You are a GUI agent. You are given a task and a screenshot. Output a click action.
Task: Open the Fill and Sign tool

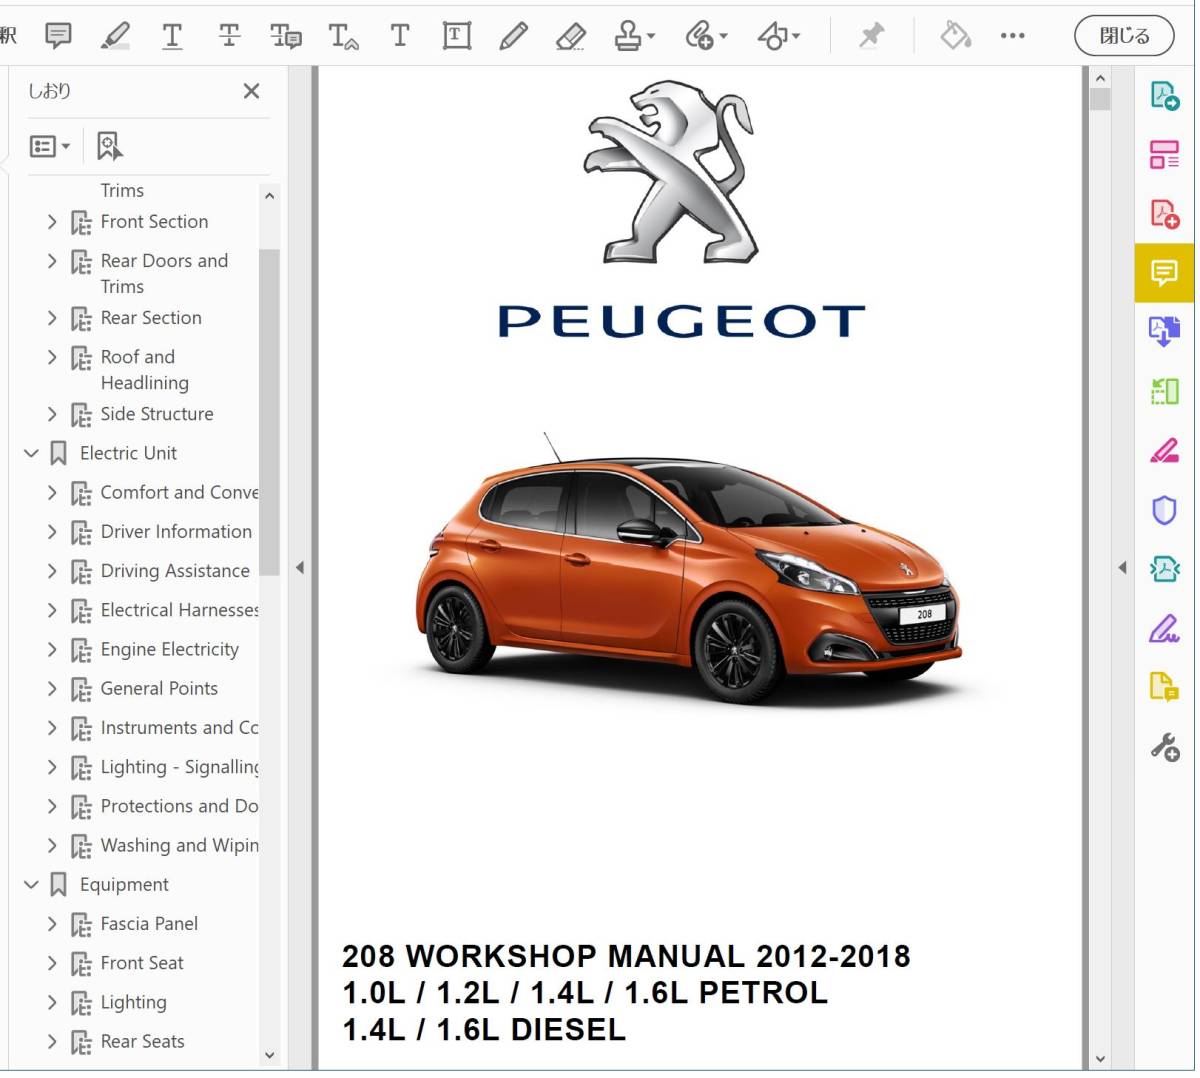coord(1164,629)
